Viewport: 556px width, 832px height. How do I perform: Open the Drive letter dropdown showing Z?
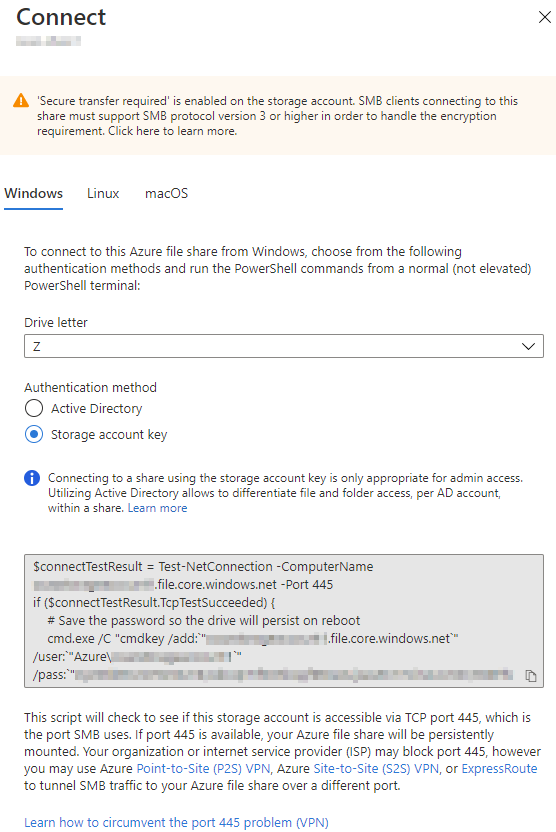(x=284, y=346)
